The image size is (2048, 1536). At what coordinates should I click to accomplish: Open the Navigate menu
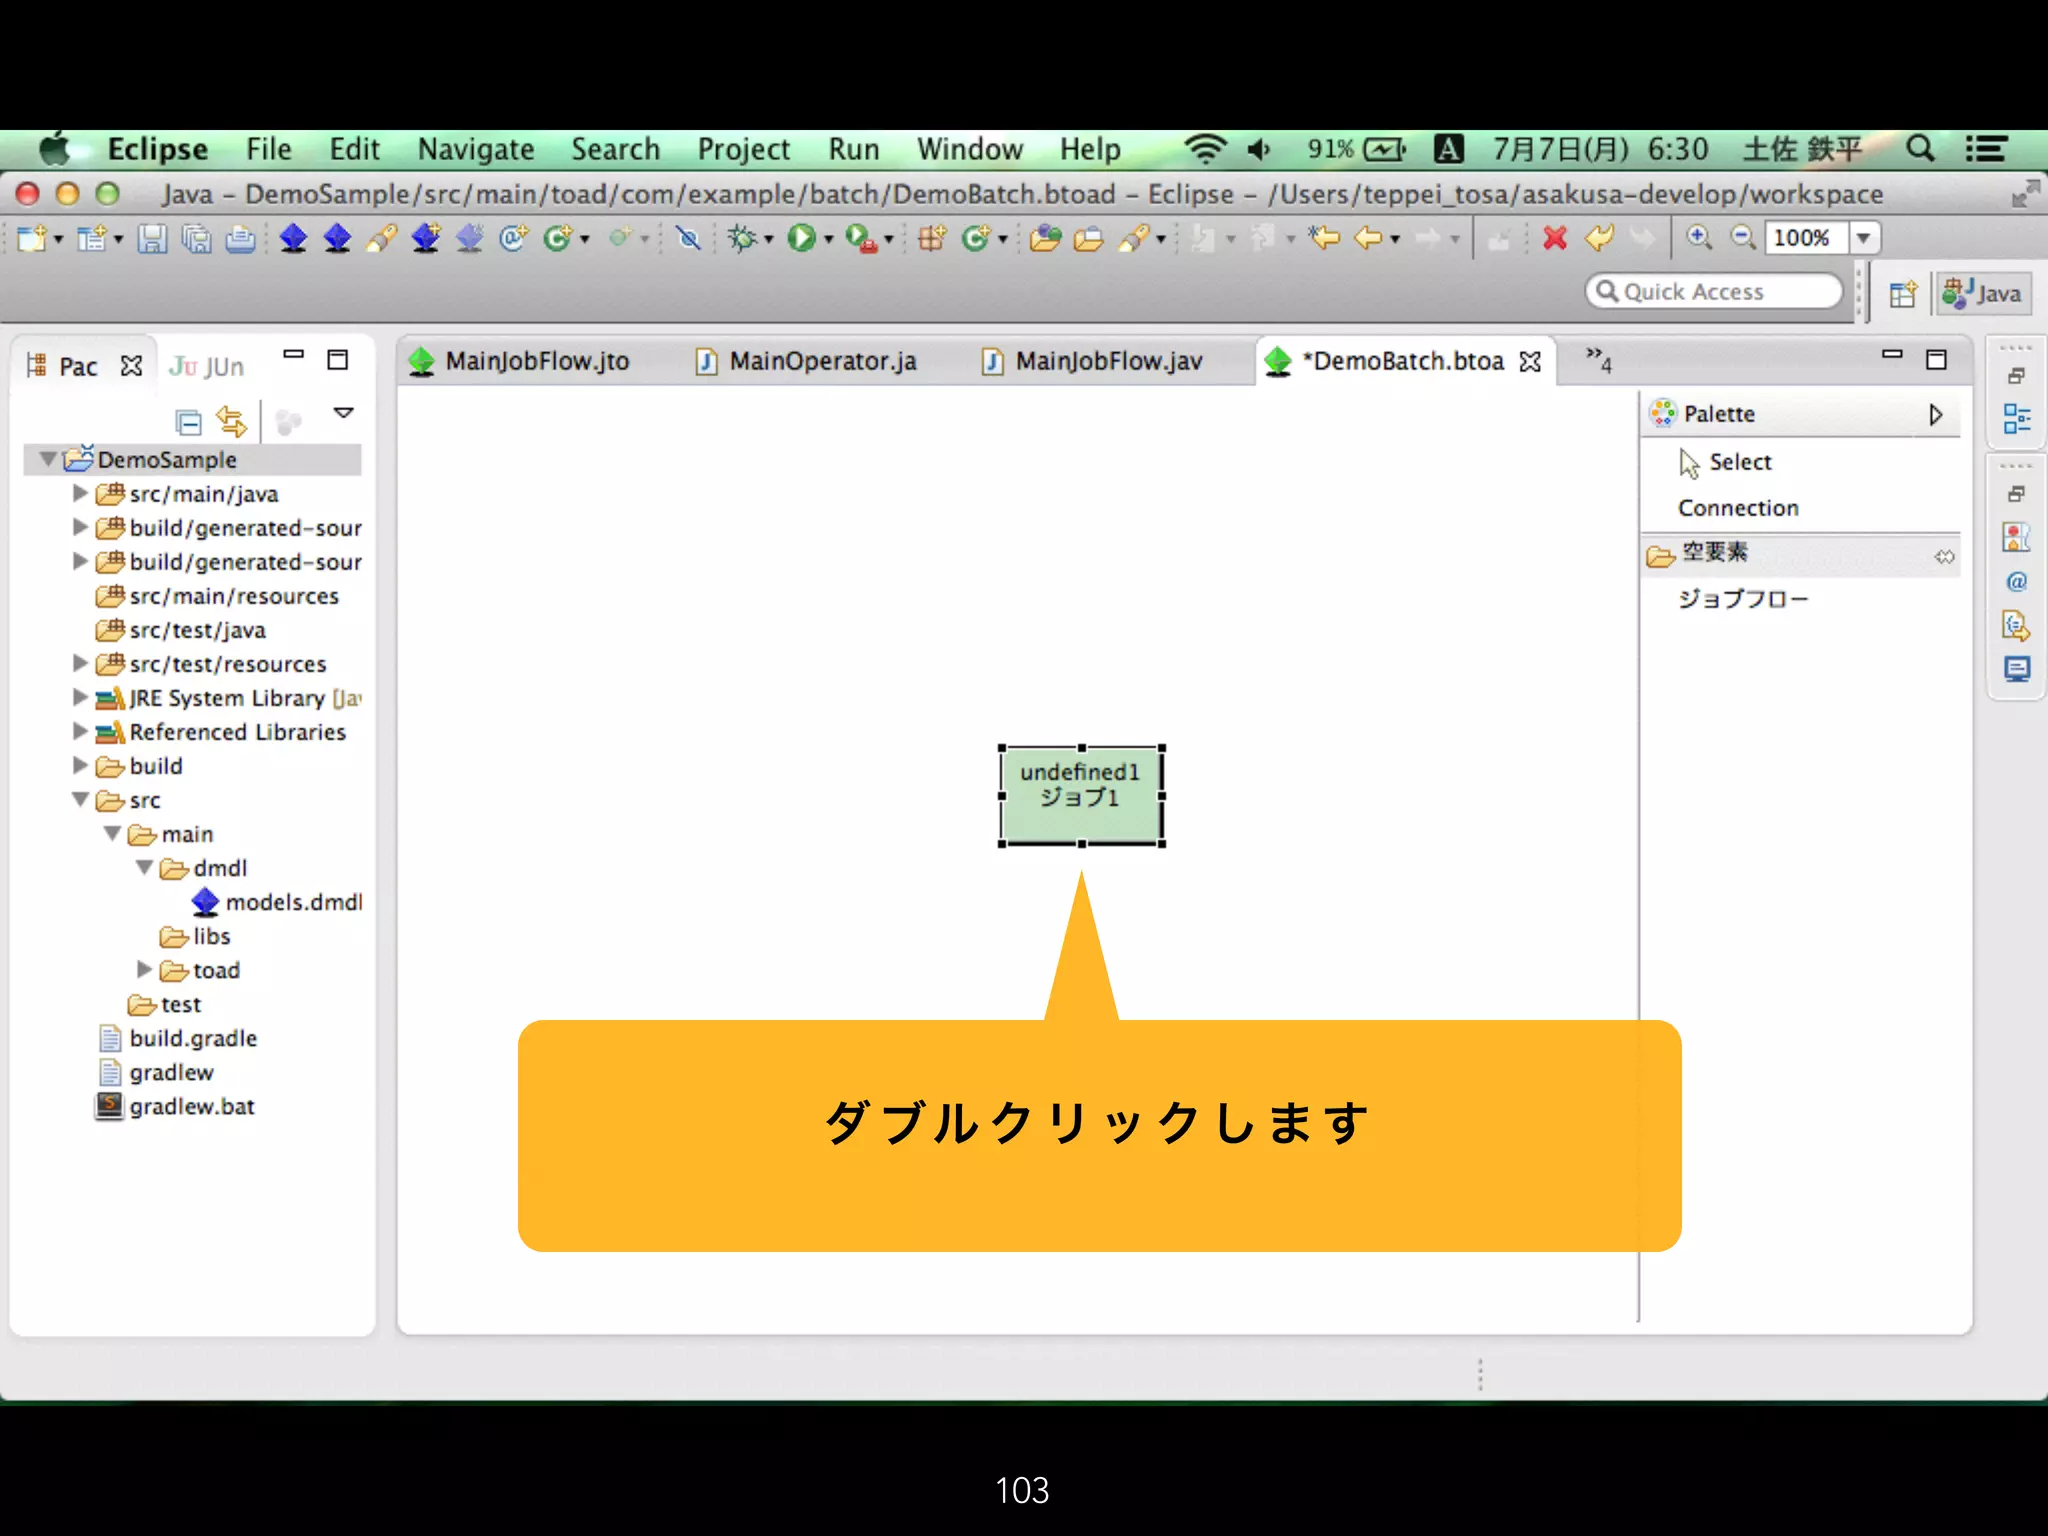click(x=475, y=150)
